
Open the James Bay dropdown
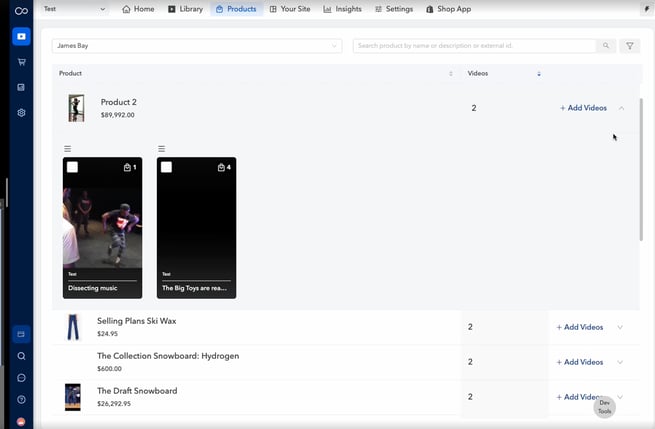(197, 46)
